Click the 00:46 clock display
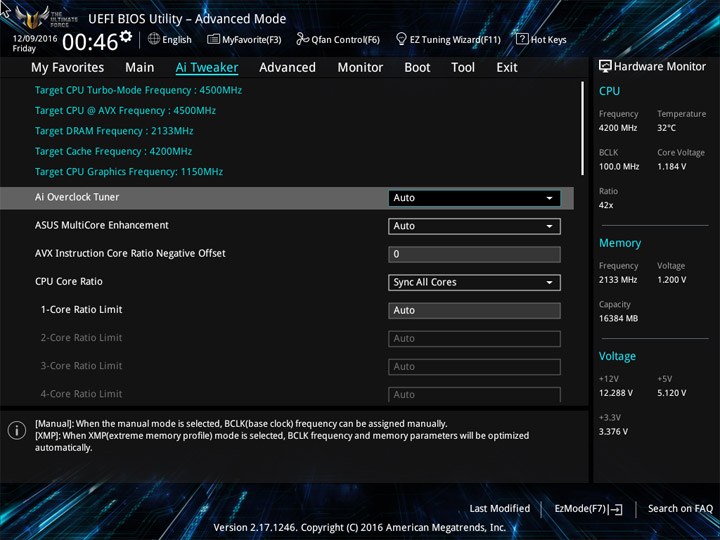This screenshot has width=720, height=540. click(x=90, y=42)
